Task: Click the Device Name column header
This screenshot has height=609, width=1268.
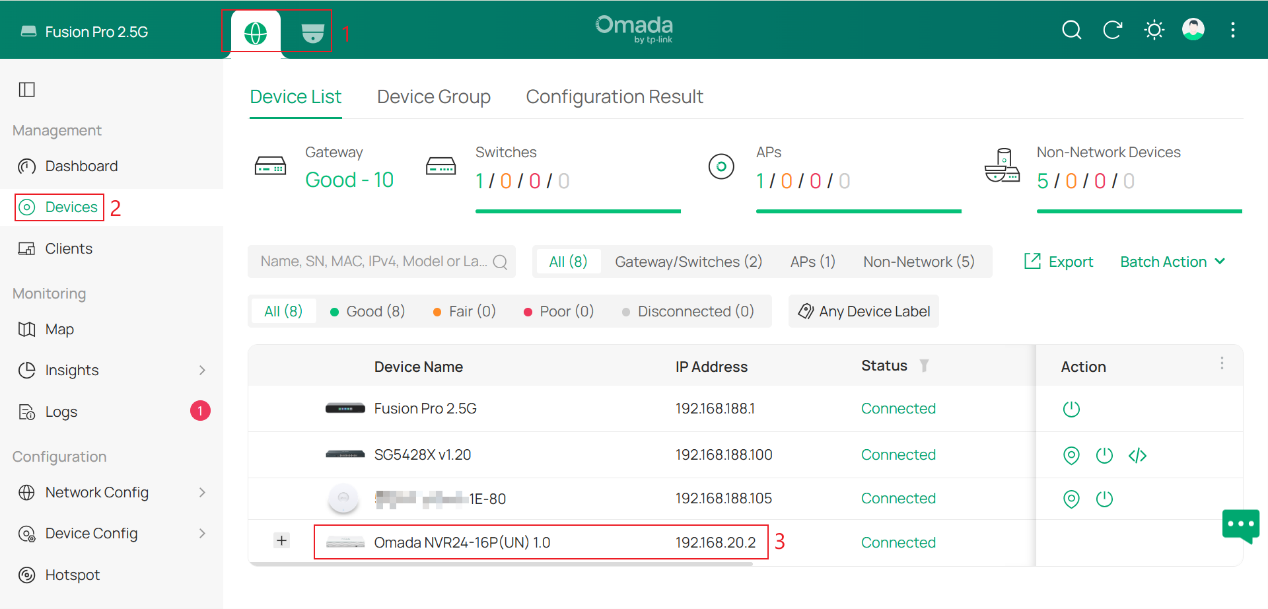Action: point(418,367)
